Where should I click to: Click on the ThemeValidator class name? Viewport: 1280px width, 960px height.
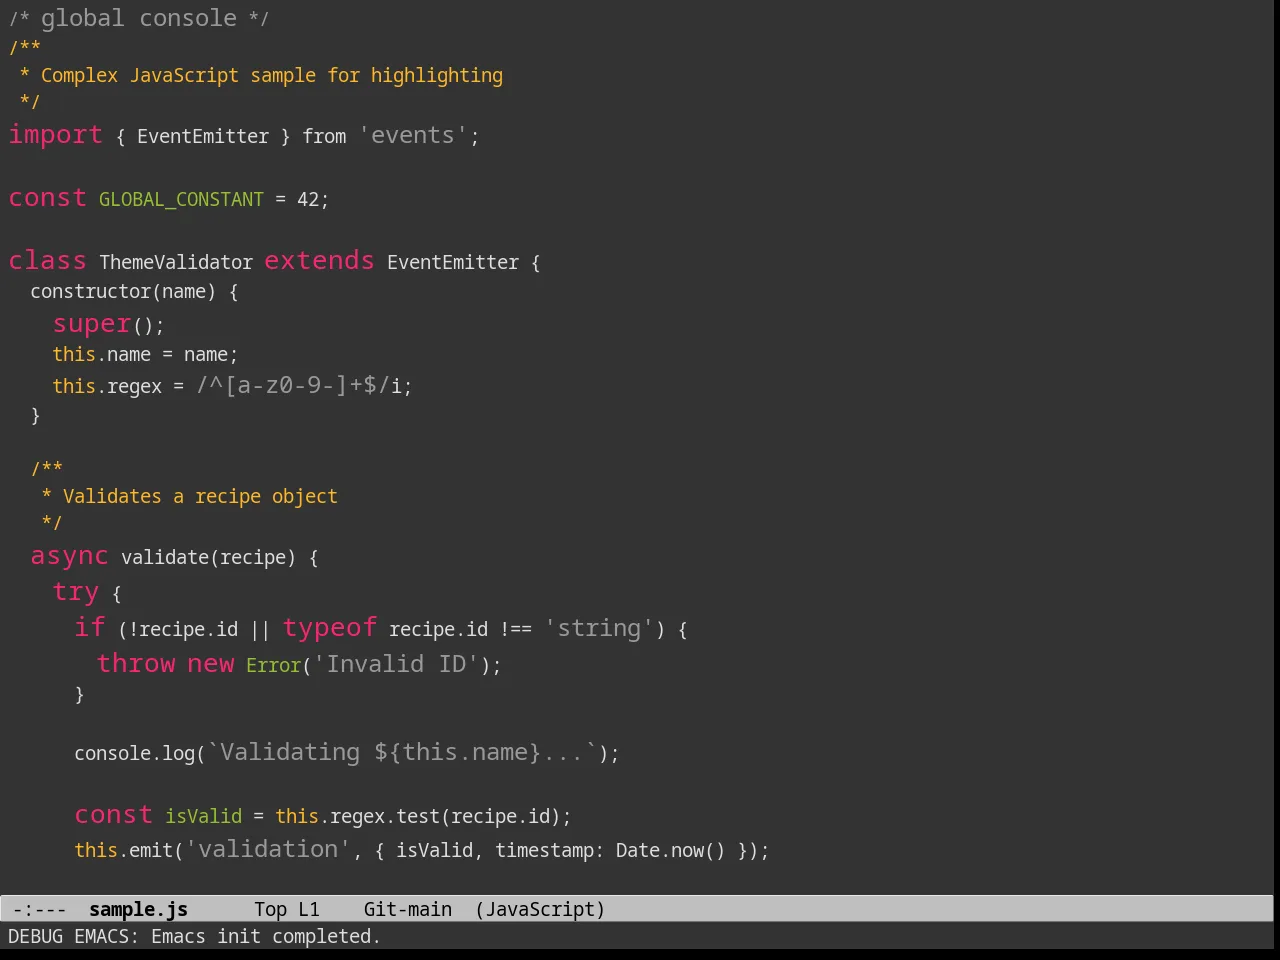pyautogui.click(x=176, y=262)
